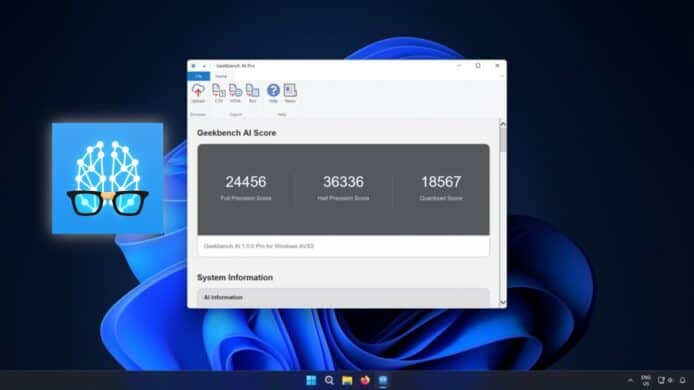Minimize the Geekbench AI Pro window

coord(459,66)
